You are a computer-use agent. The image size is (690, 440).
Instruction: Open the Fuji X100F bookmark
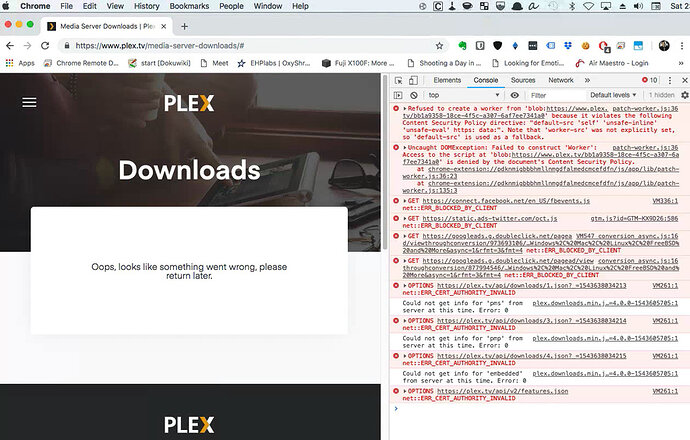[358, 63]
